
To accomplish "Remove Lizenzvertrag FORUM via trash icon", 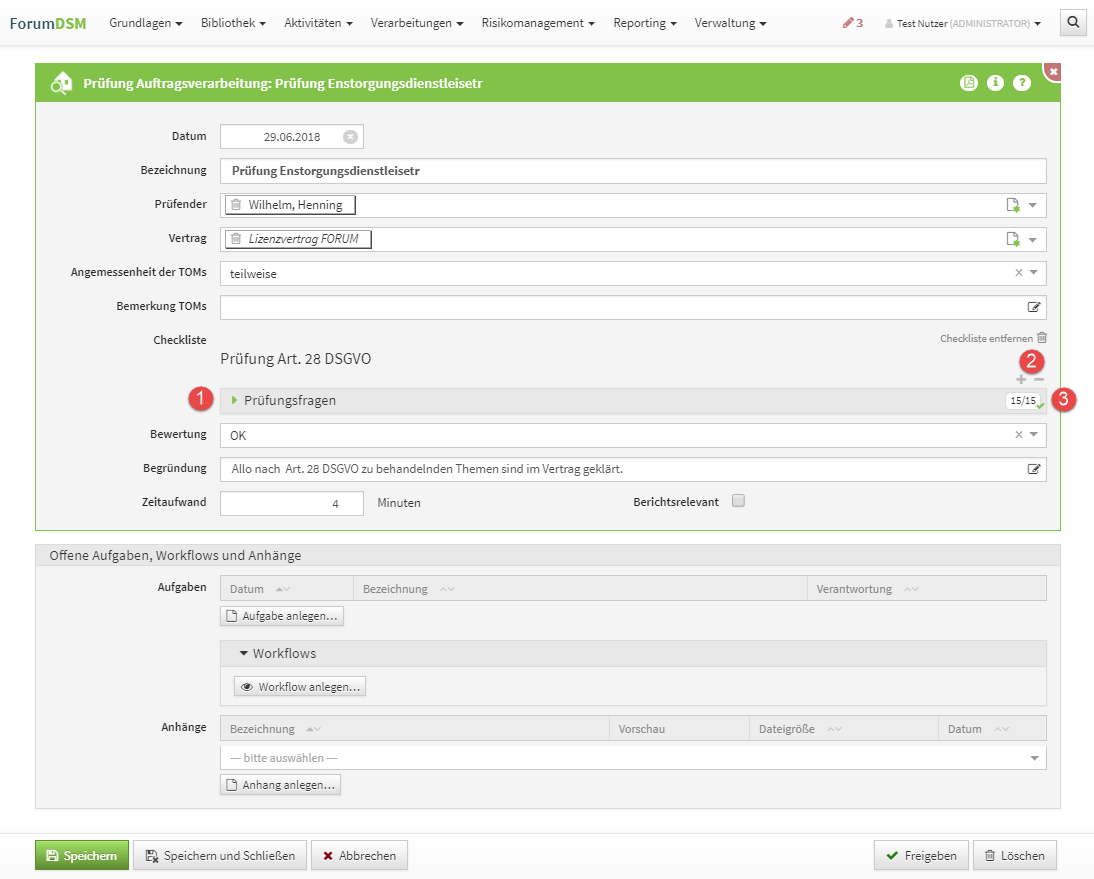I will 236,239.
